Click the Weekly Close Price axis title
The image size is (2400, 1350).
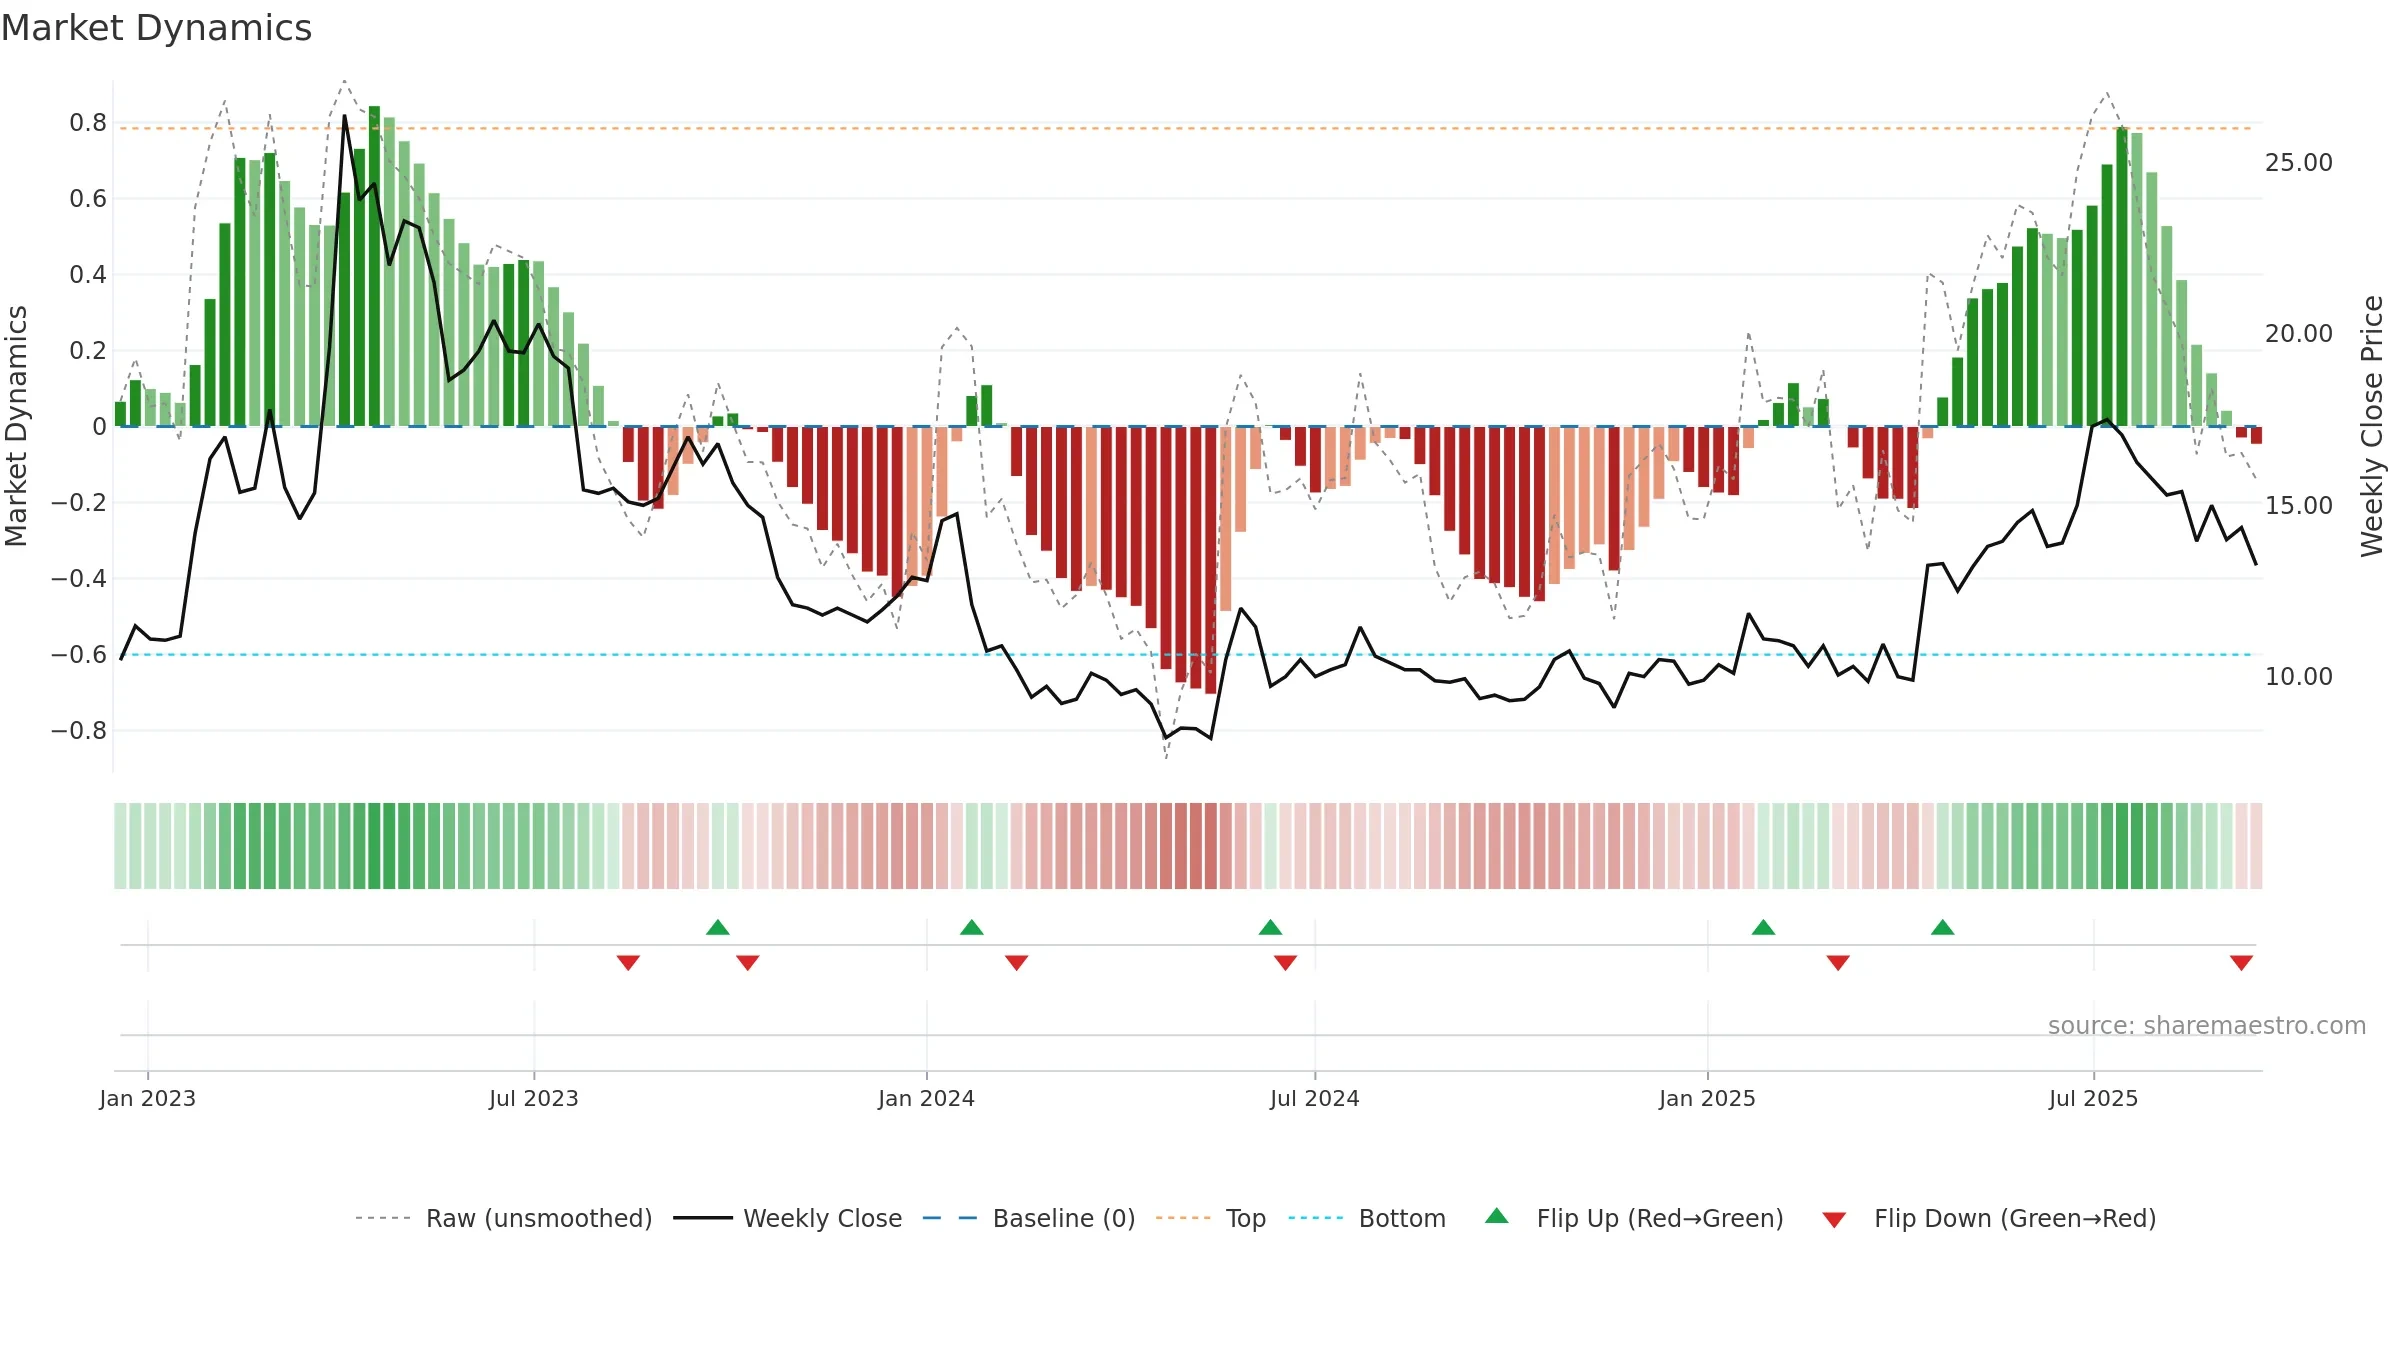(2372, 426)
